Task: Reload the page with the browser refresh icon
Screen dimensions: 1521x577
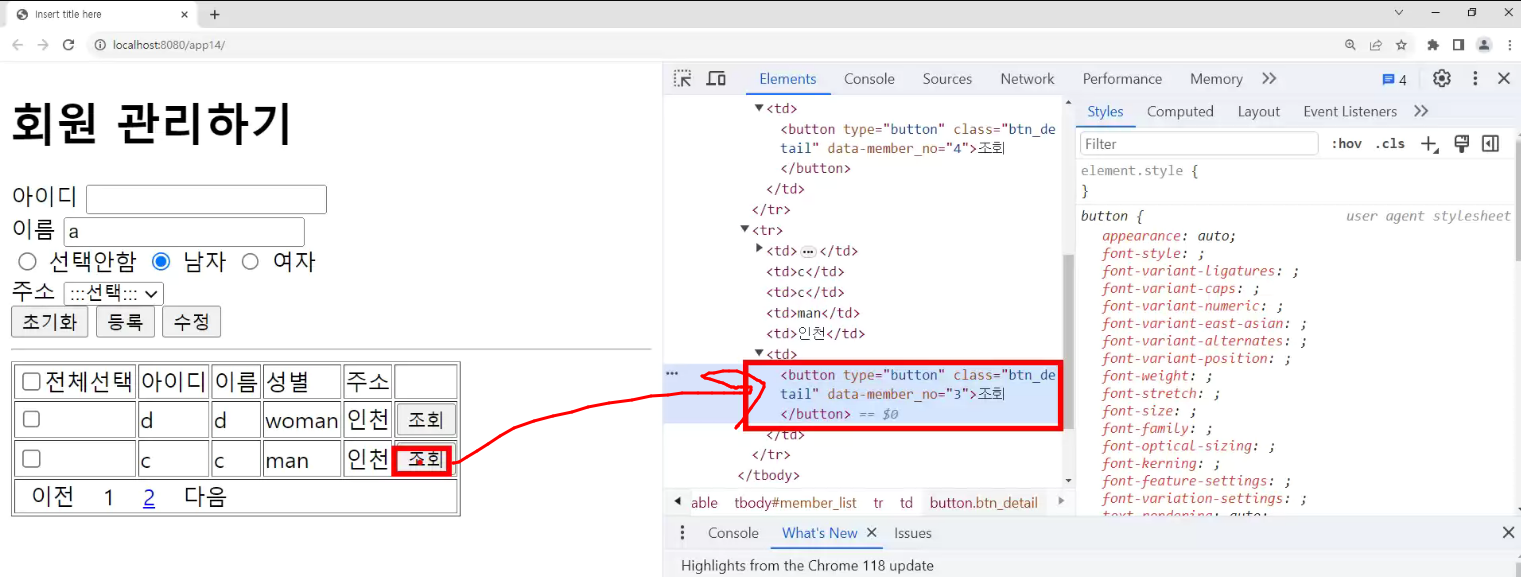Action: [68, 45]
